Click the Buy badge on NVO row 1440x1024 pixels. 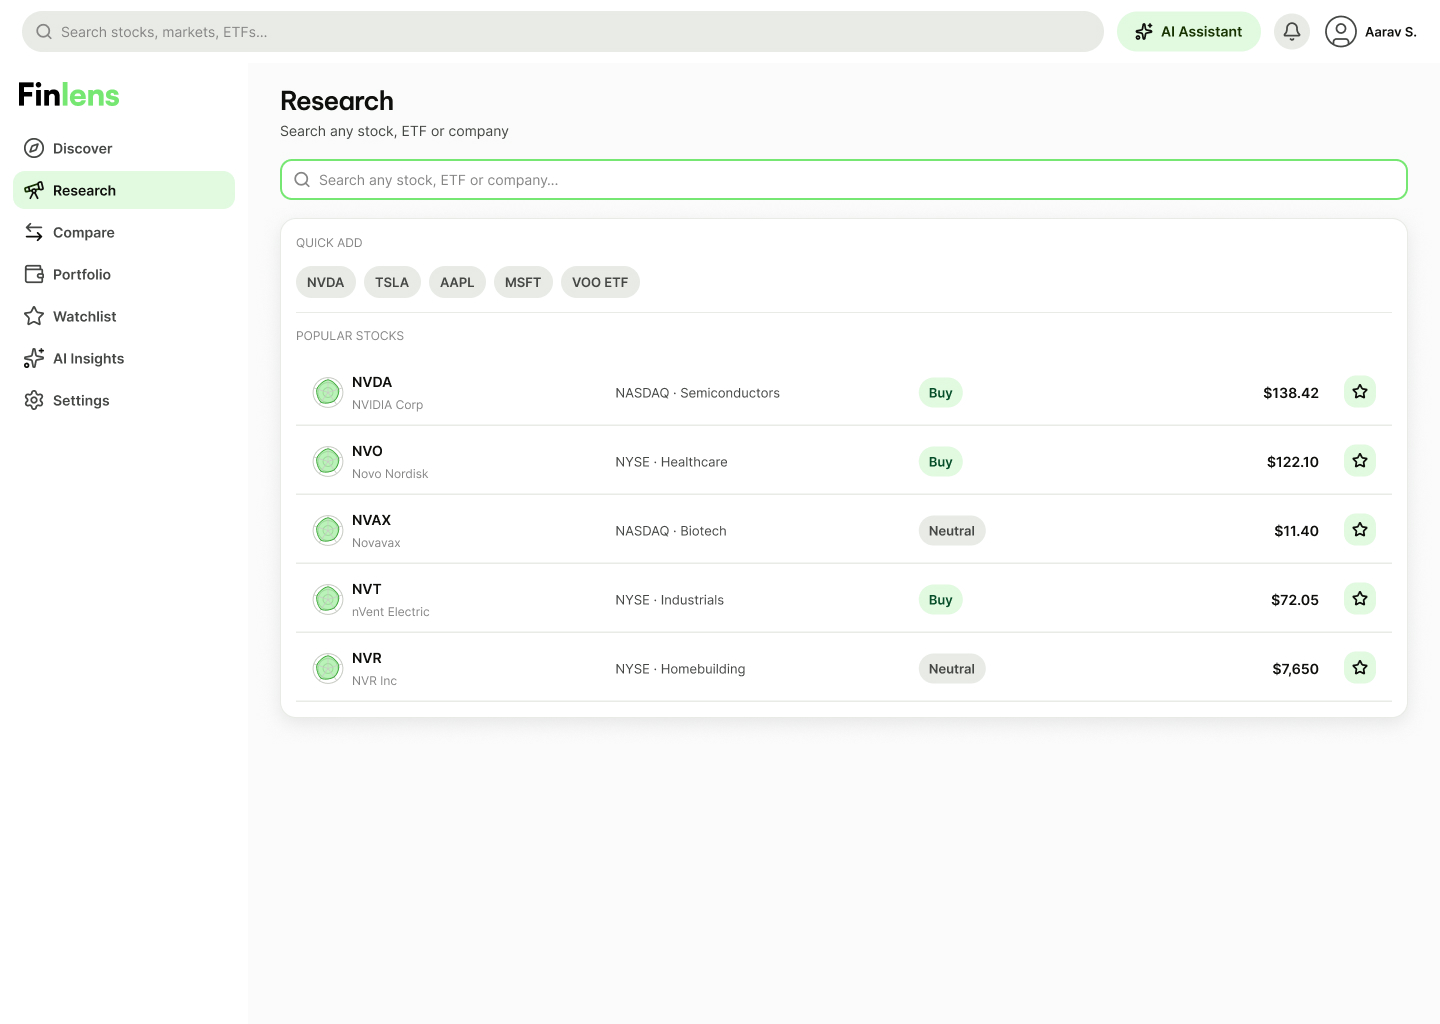[x=940, y=462]
